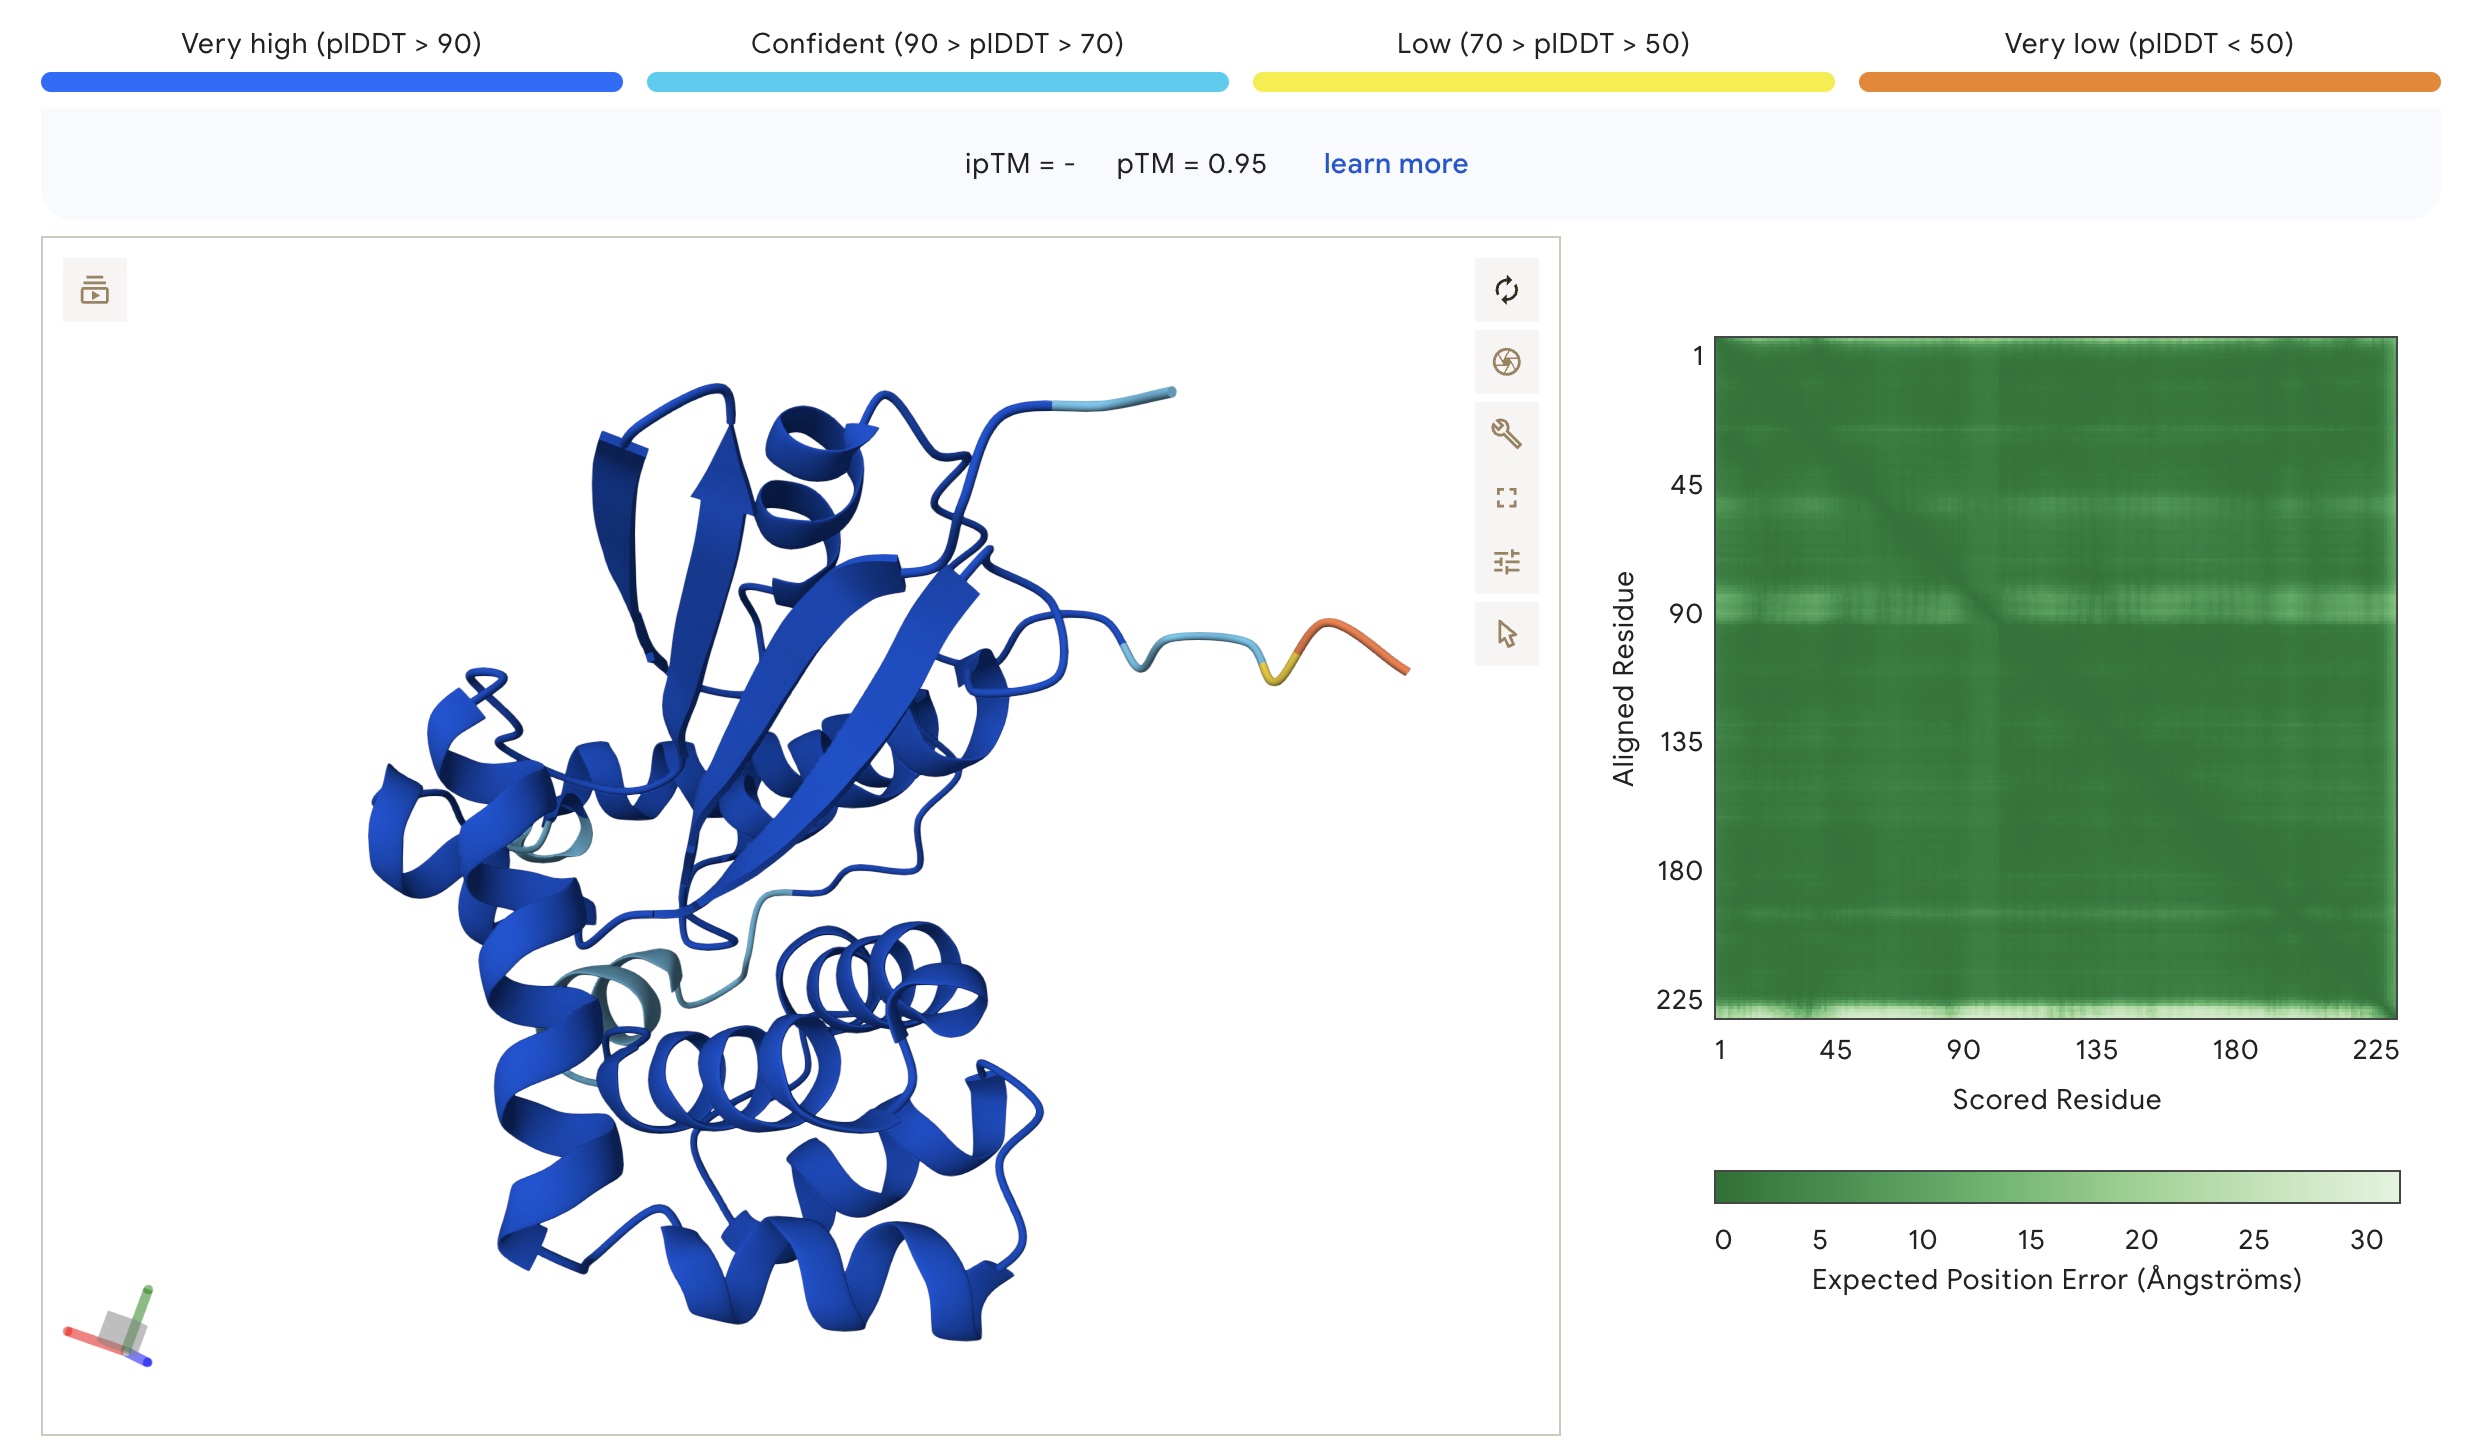Click the Very high pLDDT blue bar

tap(331, 82)
